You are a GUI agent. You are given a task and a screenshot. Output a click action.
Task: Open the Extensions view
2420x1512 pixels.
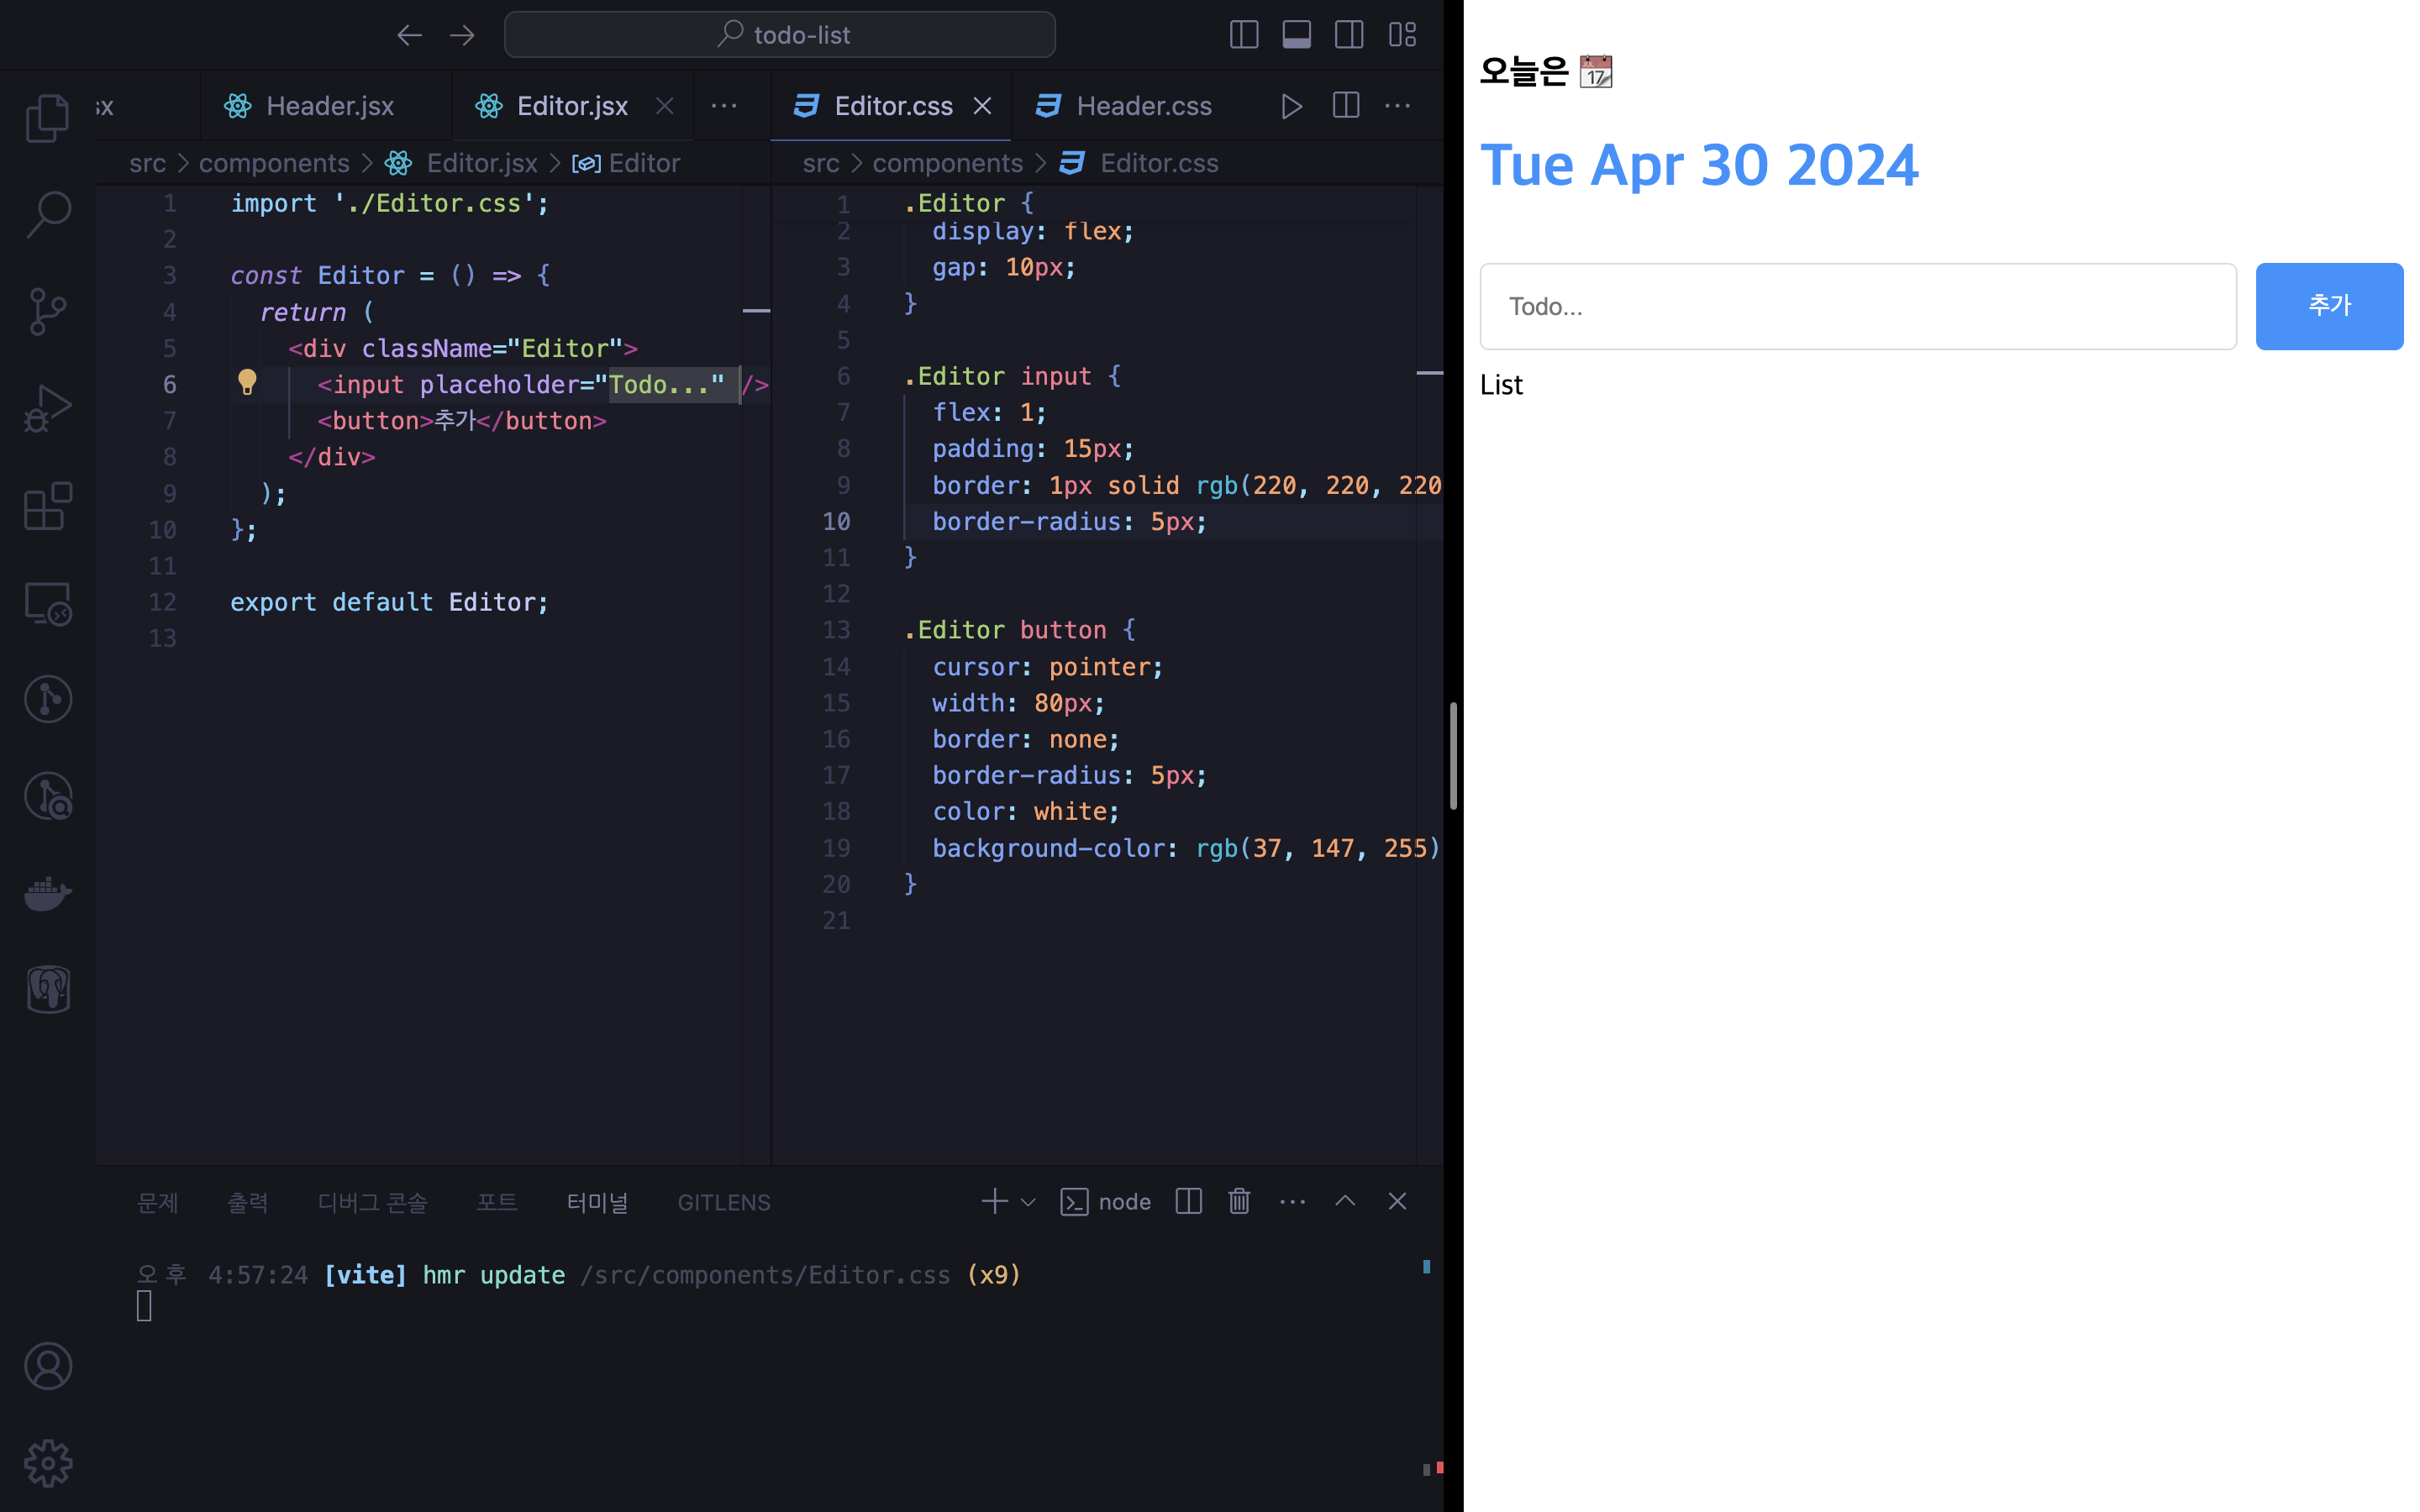pos(47,506)
